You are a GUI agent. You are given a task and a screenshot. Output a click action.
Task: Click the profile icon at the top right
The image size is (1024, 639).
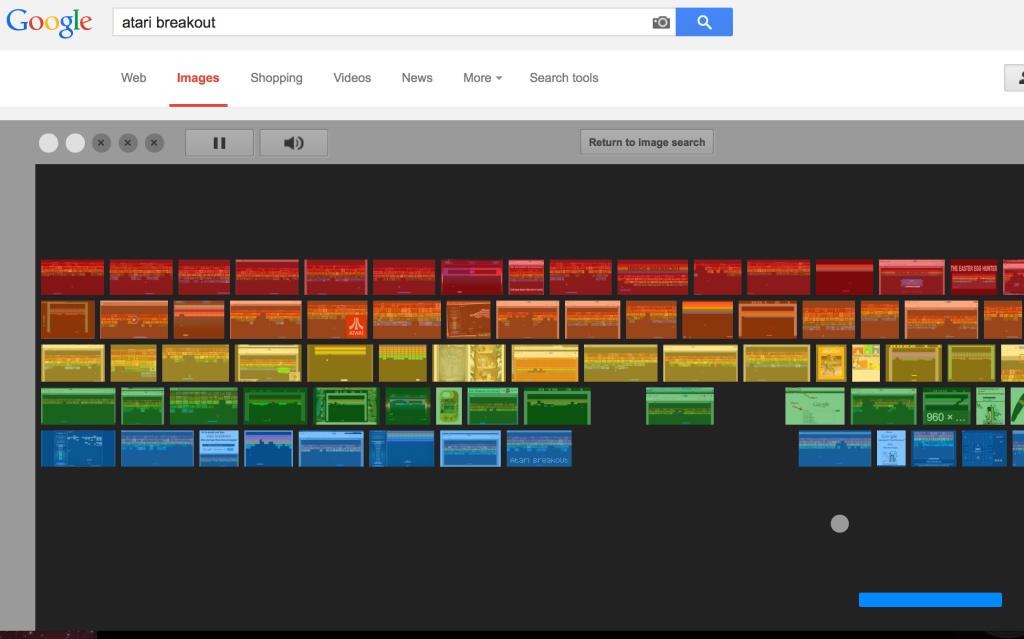click(x=1019, y=77)
